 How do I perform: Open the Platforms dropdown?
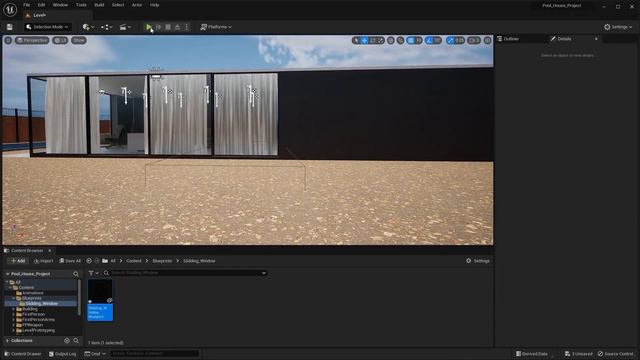click(x=216, y=27)
